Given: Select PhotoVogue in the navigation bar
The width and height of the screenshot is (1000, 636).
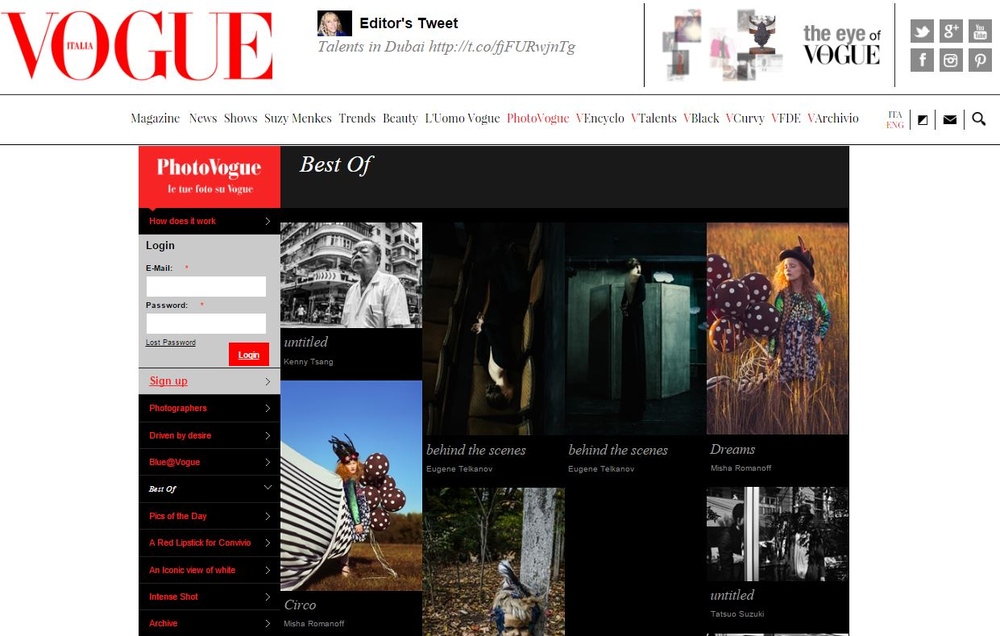Looking at the screenshot, I should [x=538, y=118].
